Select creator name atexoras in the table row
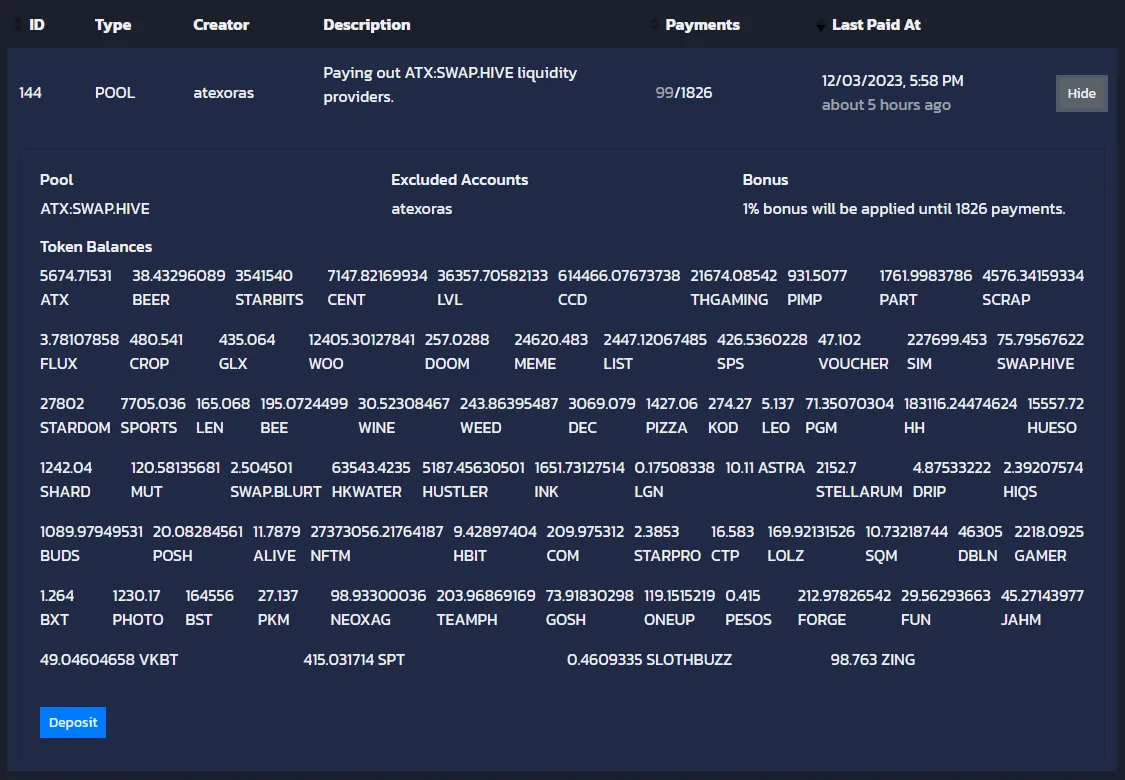The width and height of the screenshot is (1125, 780). (x=221, y=92)
